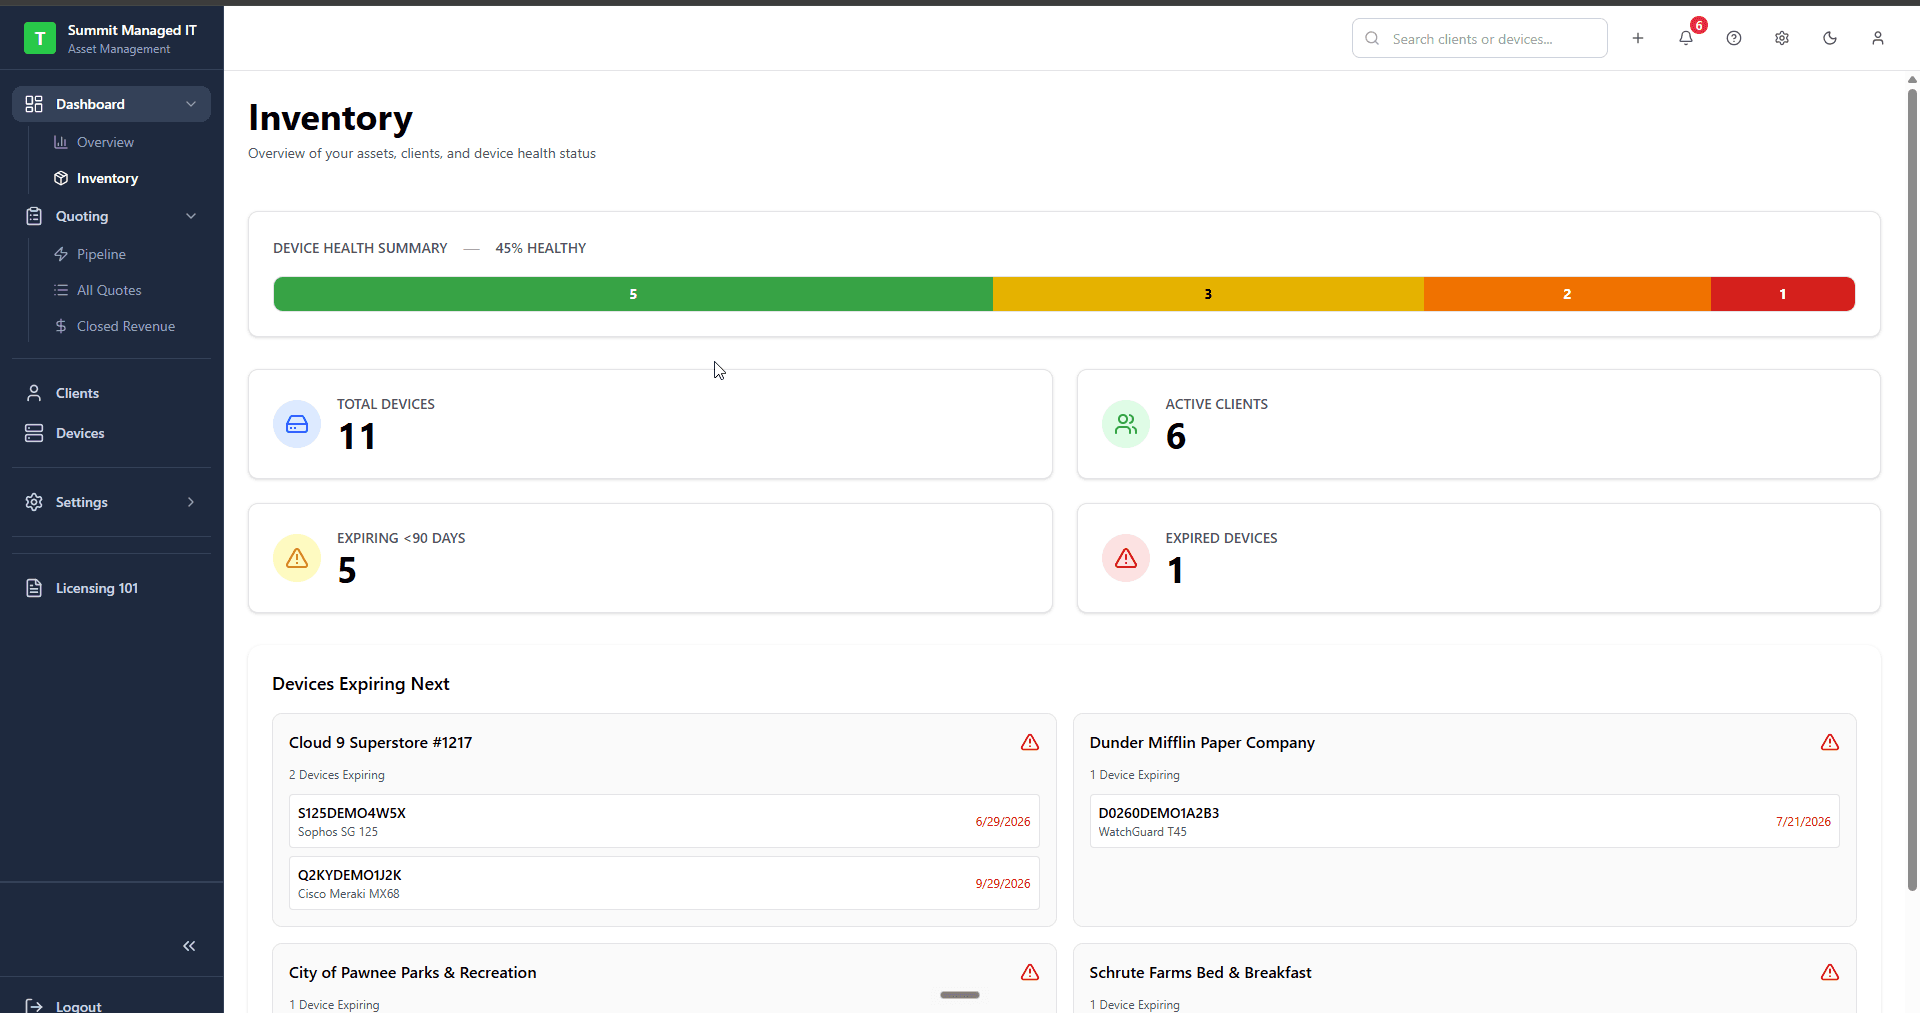Image resolution: width=1920 pixels, height=1013 pixels.
Task: Open the user profile icon
Action: 1878,38
